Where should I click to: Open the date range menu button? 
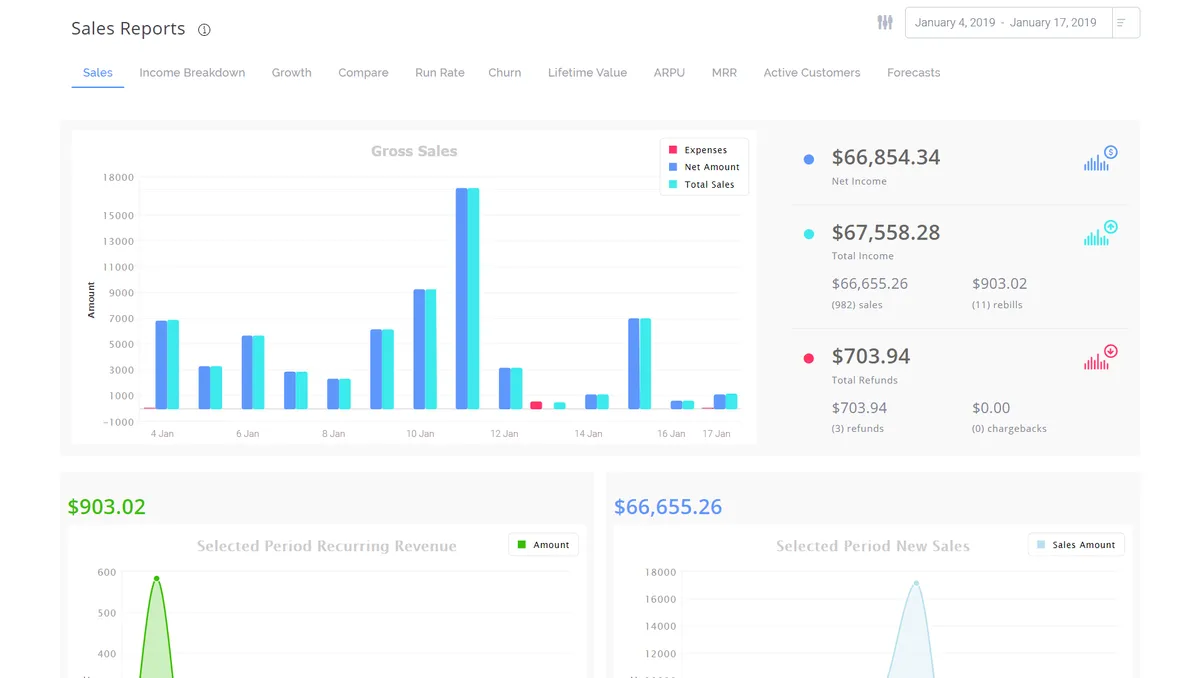pyautogui.click(x=1125, y=23)
